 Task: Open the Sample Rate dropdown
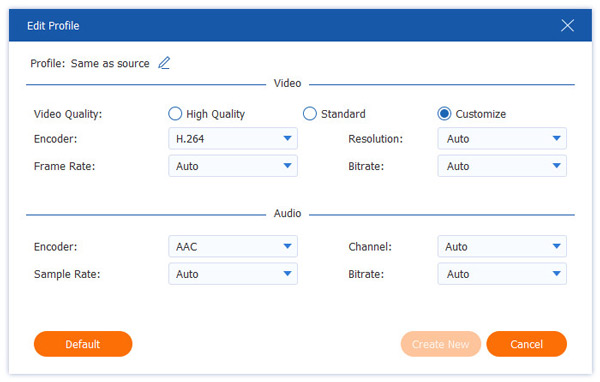[x=233, y=274]
